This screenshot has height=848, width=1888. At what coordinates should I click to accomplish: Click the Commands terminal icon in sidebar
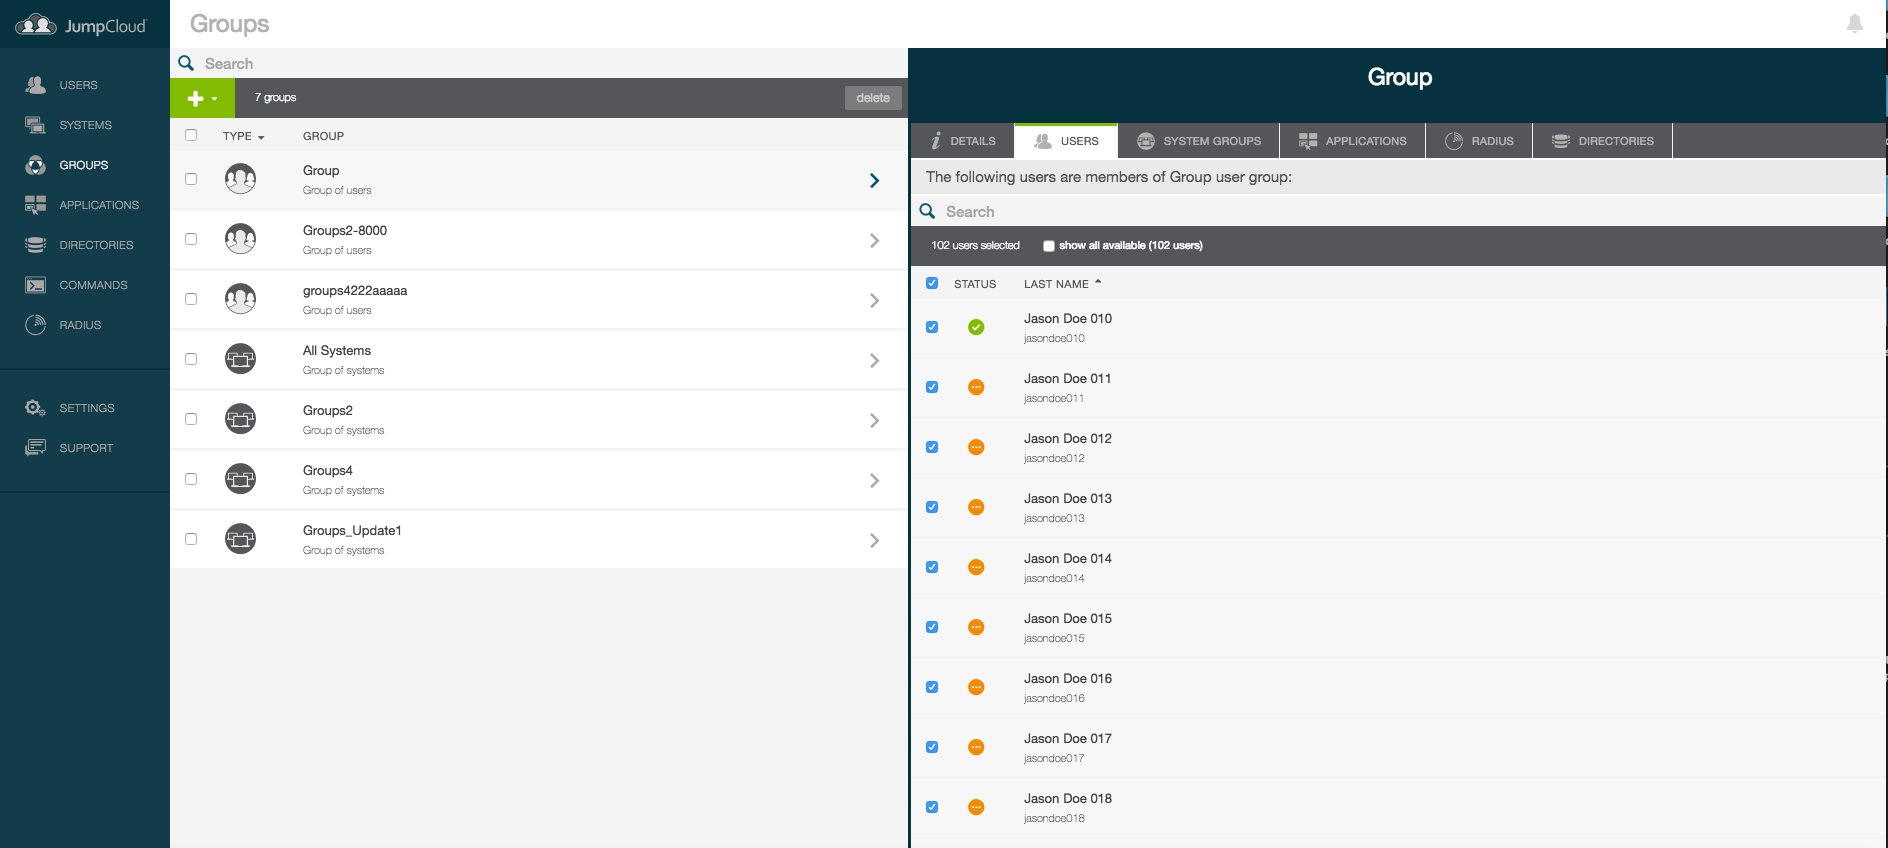coord(36,285)
